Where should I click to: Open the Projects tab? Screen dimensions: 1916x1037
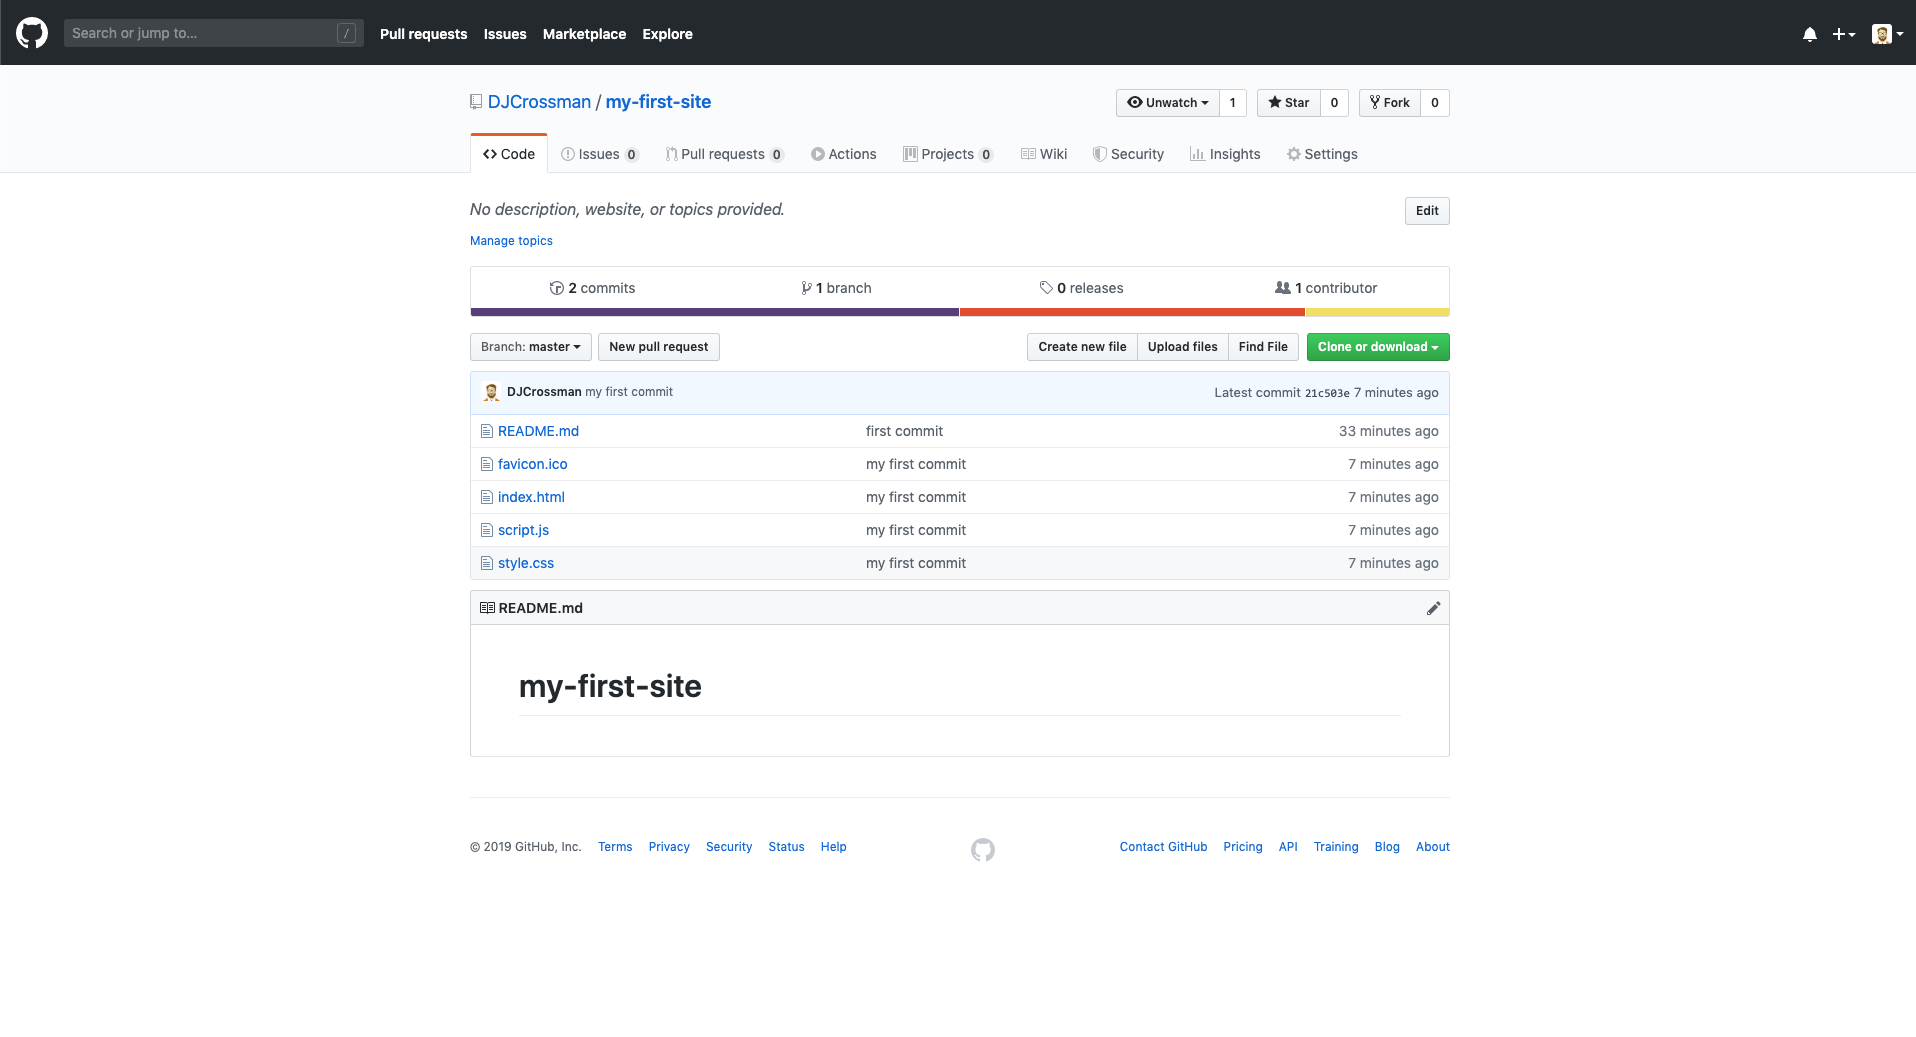[948, 154]
